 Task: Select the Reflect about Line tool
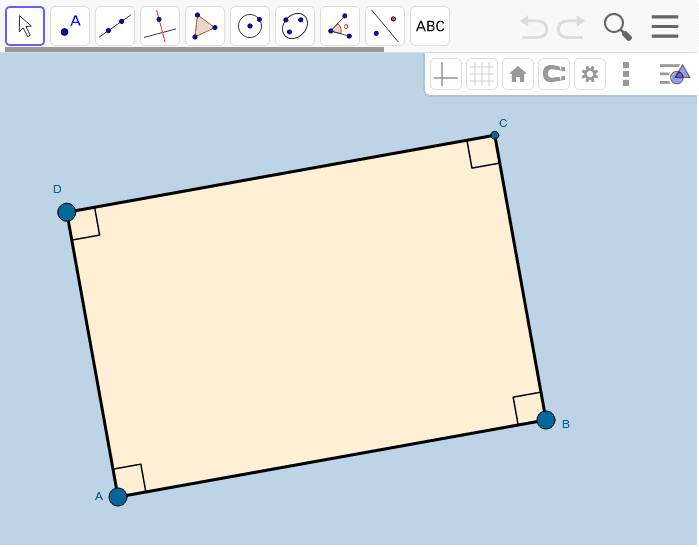[385, 26]
